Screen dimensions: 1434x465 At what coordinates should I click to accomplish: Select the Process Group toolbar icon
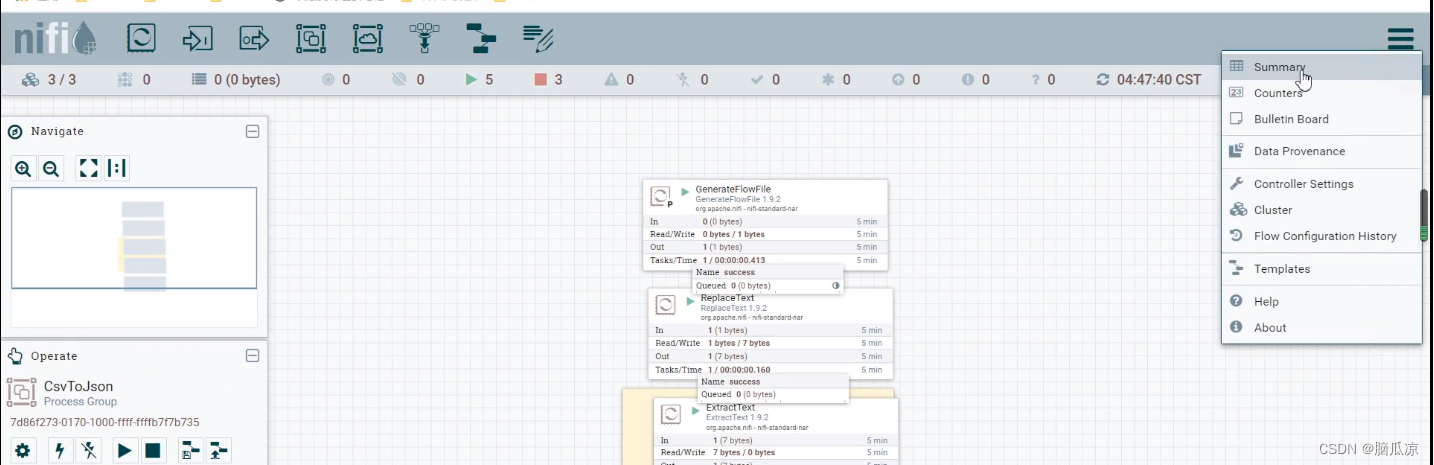pos(311,39)
